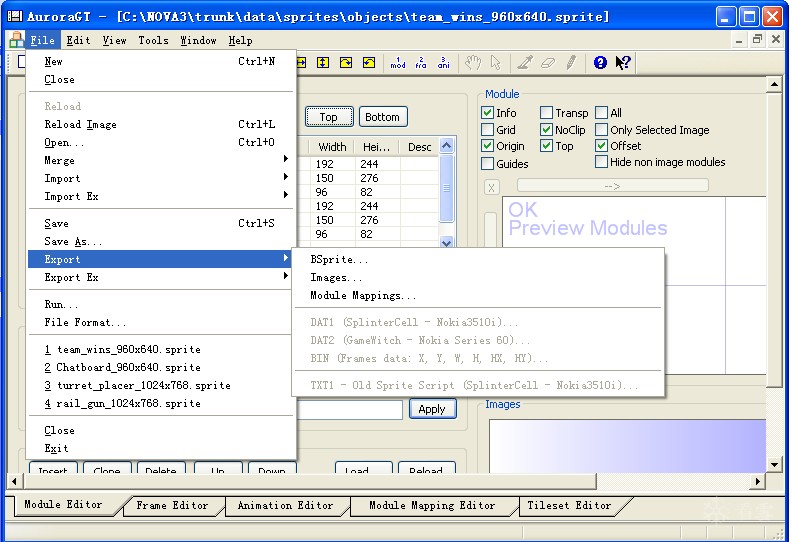792x542 pixels.
Task: Click the Bottom button
Action: (382, 117)
